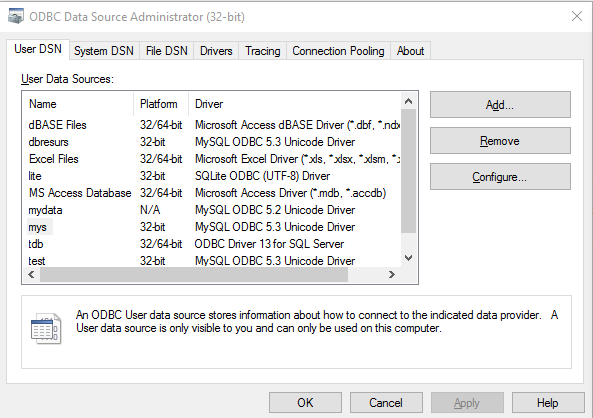
Task: Open the Drivers tab
Action: point(216,51)
